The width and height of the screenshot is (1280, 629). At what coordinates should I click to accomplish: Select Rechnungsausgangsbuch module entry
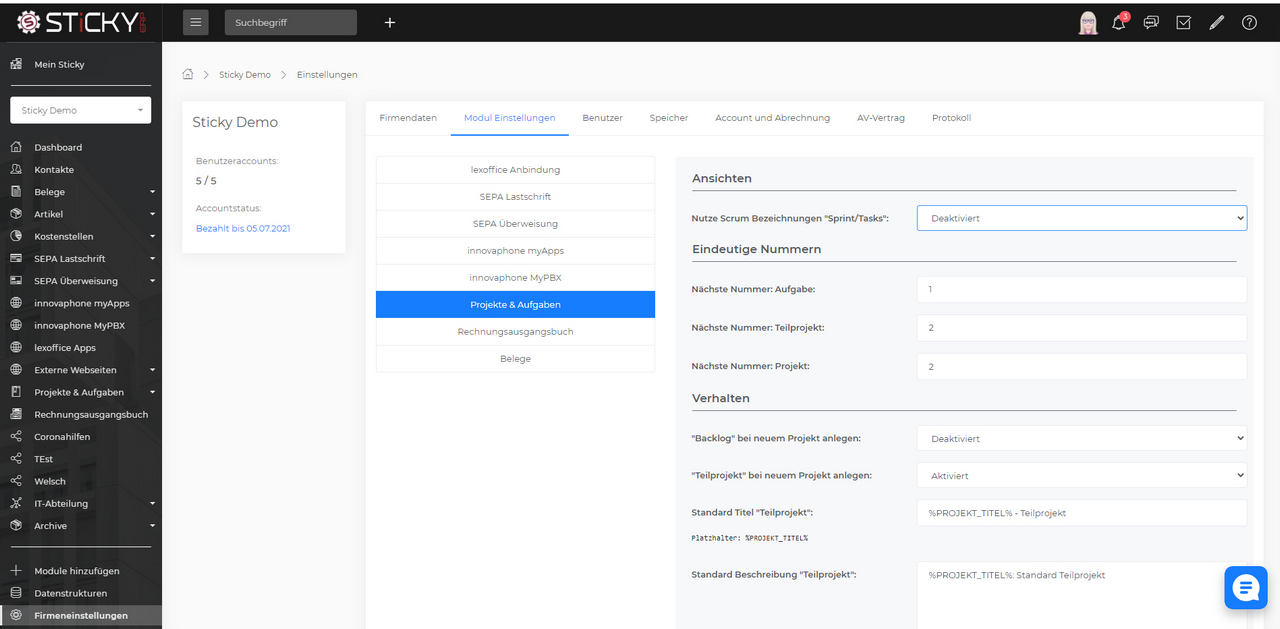tap(515, 331)
